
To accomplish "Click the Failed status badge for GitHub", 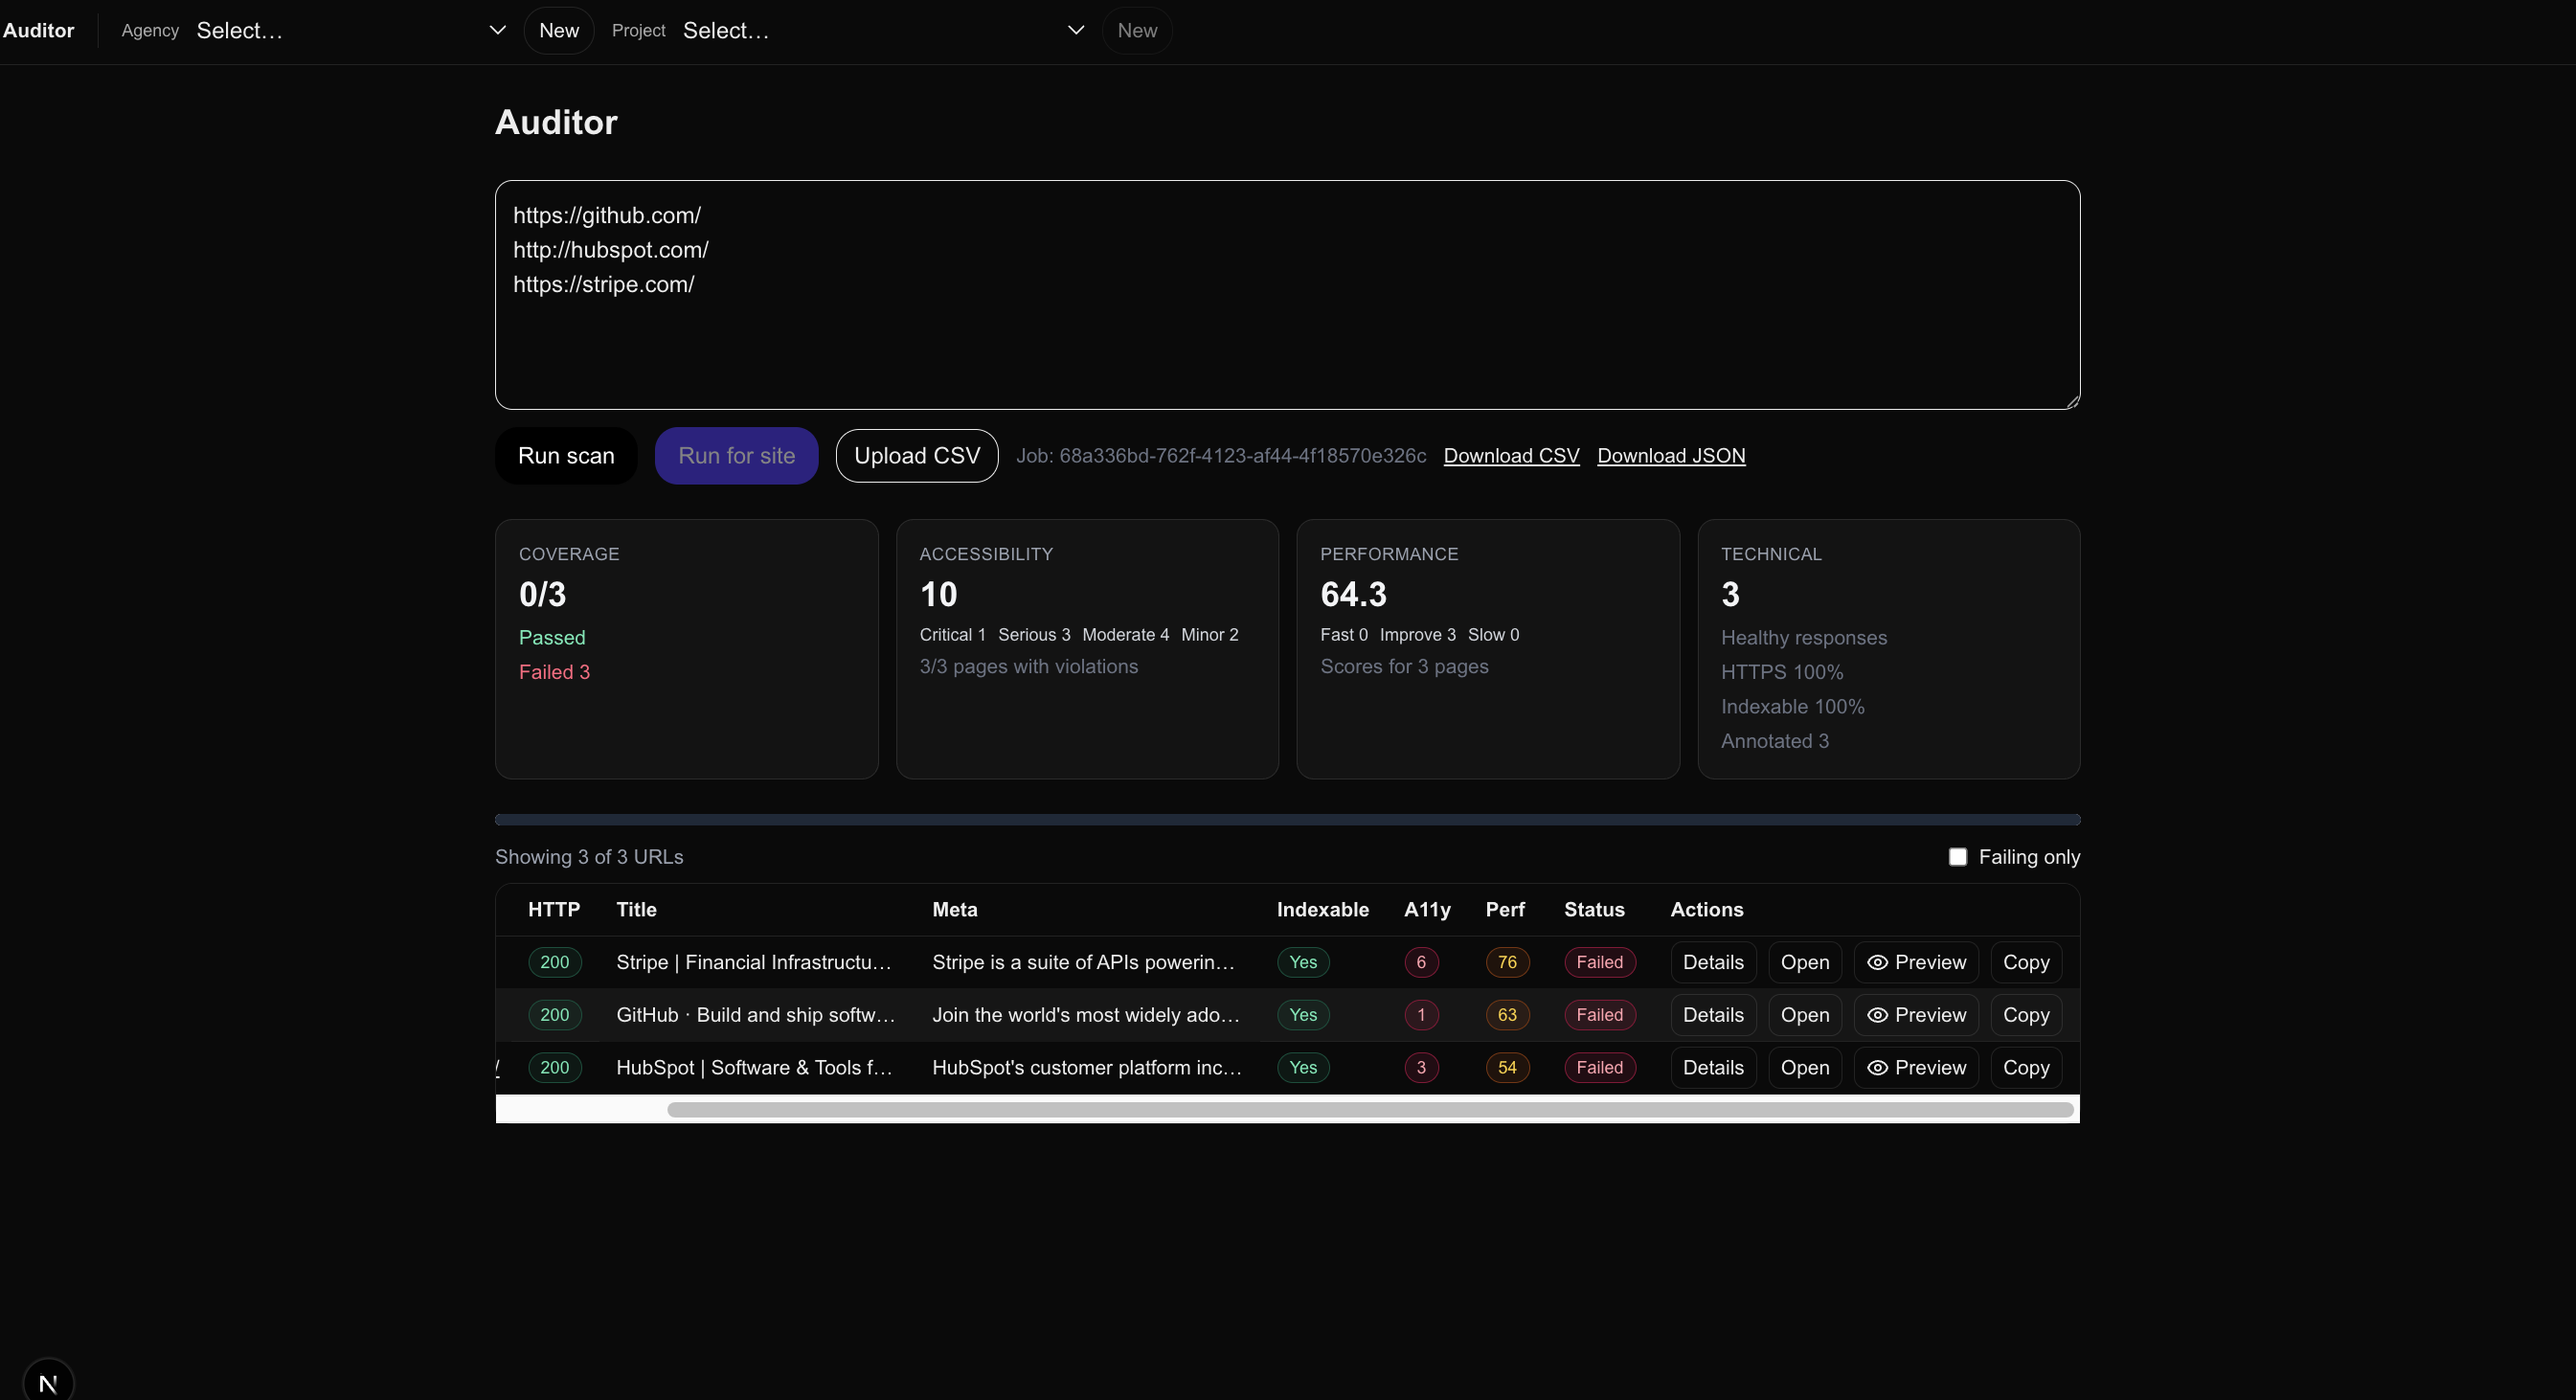I will pyautogui.click(x=1599, y=1015).
